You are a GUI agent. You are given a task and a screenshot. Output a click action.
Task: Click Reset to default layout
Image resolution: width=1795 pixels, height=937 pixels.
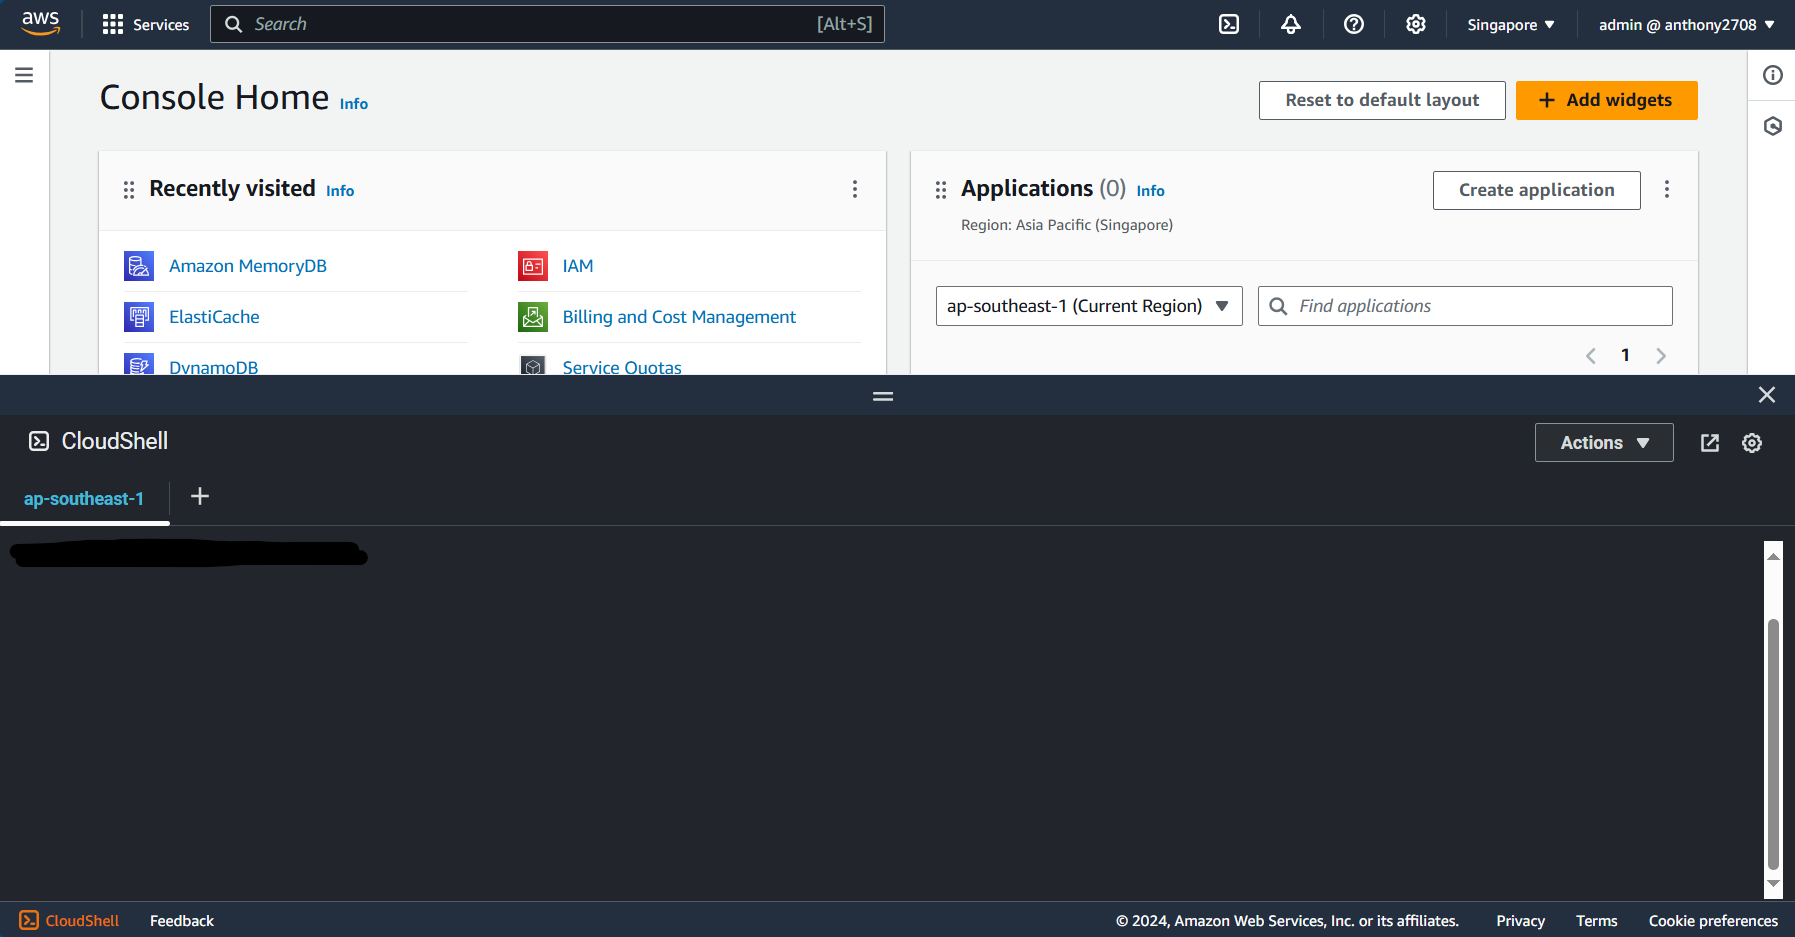coord(1382,100)
